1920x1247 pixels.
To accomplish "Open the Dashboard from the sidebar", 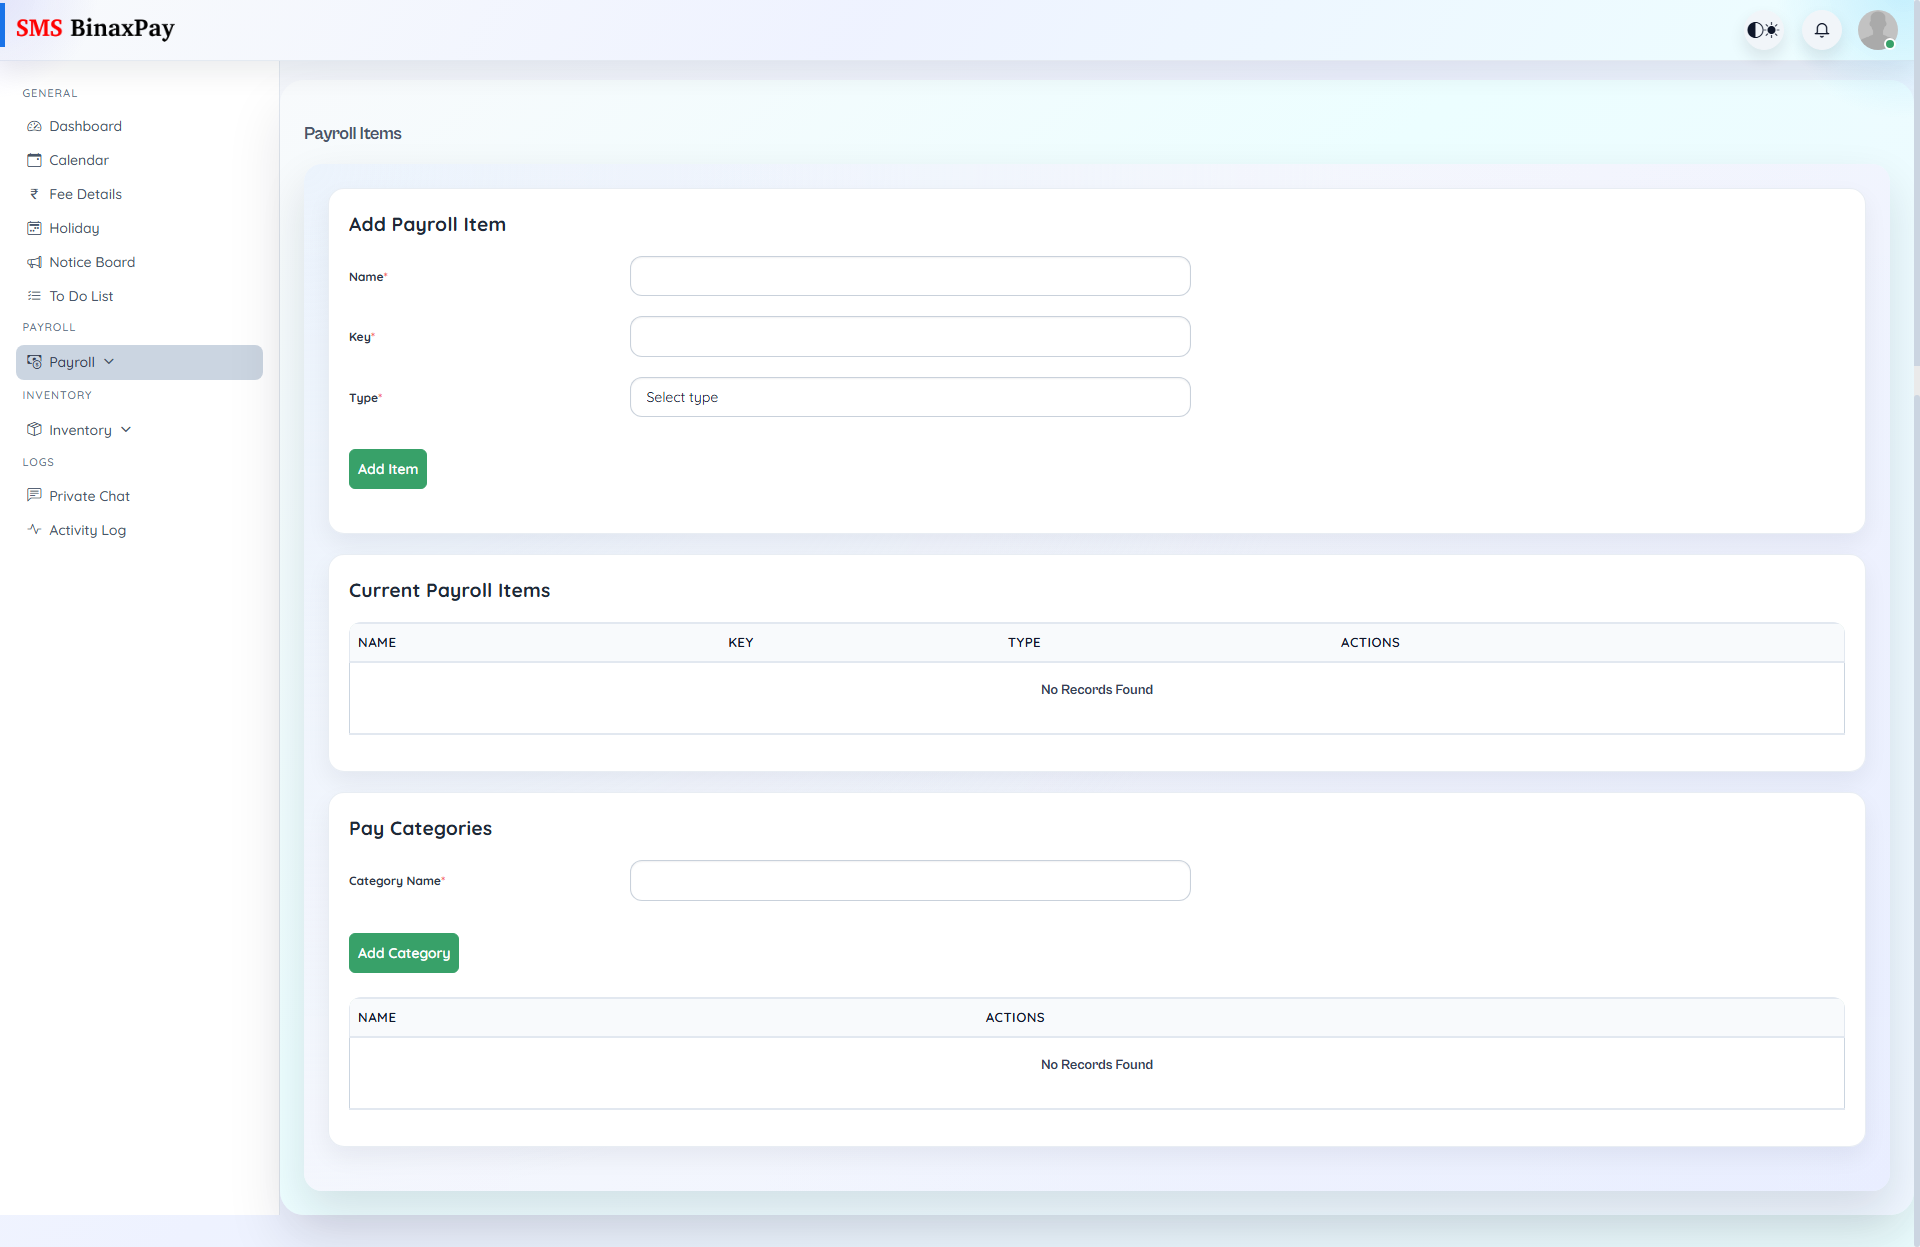I will point(85,126).
